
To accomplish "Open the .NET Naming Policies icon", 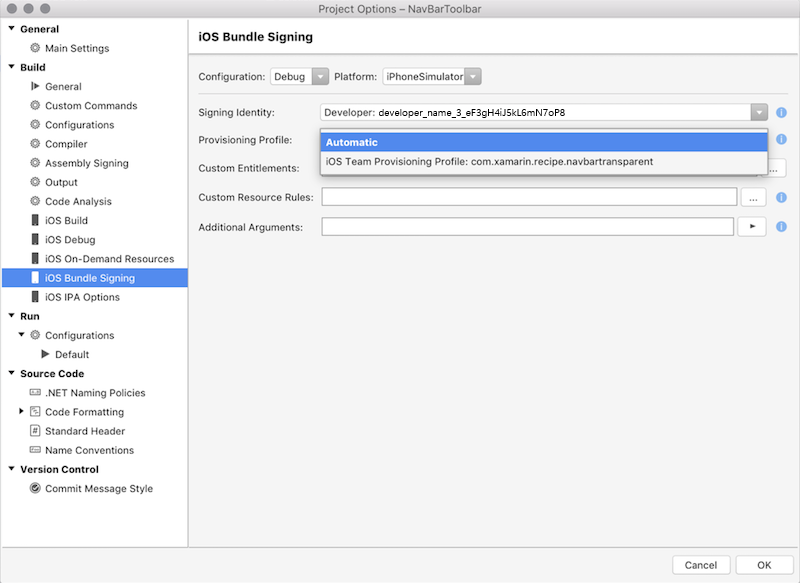I will click(33, 392).
